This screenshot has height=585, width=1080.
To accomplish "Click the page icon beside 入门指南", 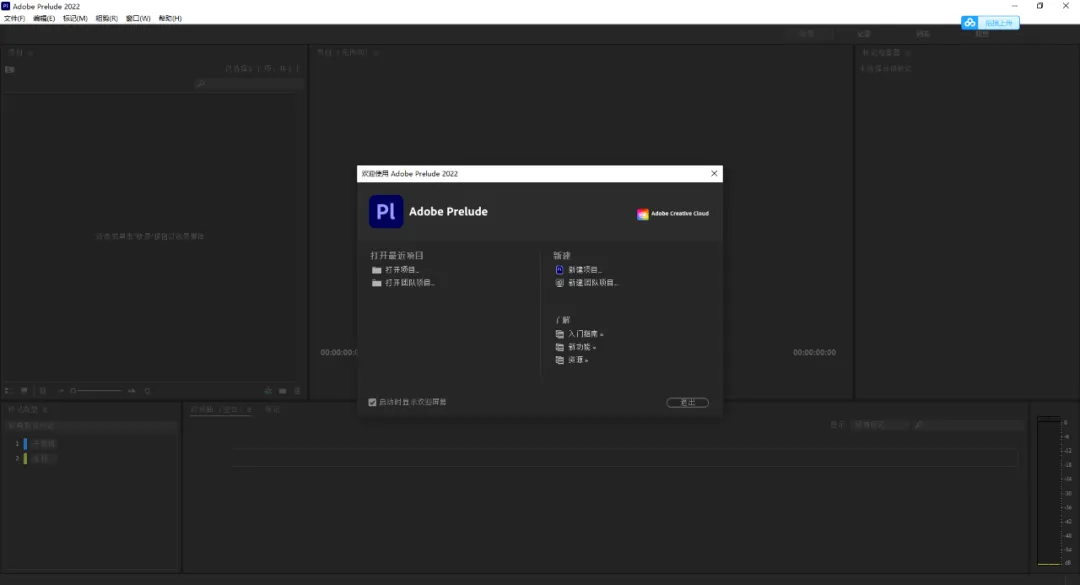I will (559, 334).
